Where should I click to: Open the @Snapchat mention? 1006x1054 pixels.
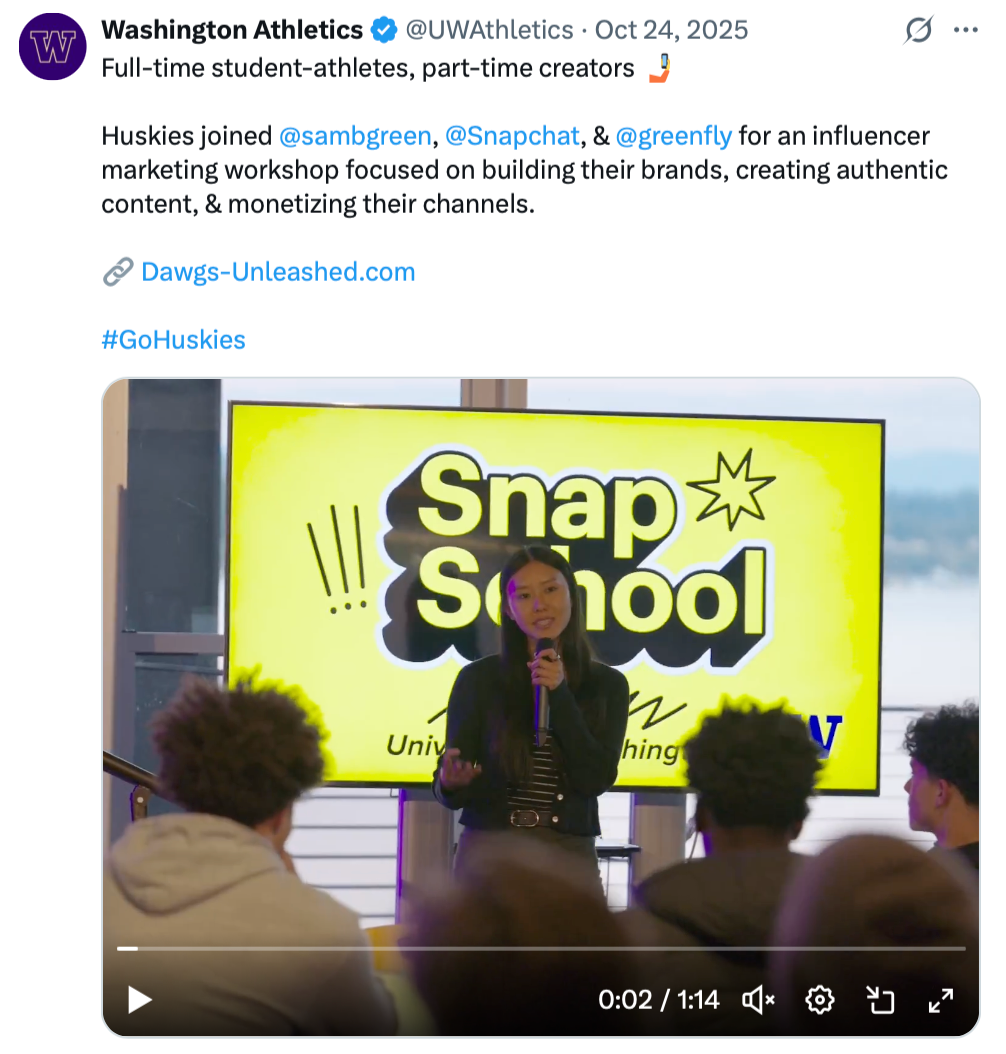pyautogui.click(x=512, y=136)
